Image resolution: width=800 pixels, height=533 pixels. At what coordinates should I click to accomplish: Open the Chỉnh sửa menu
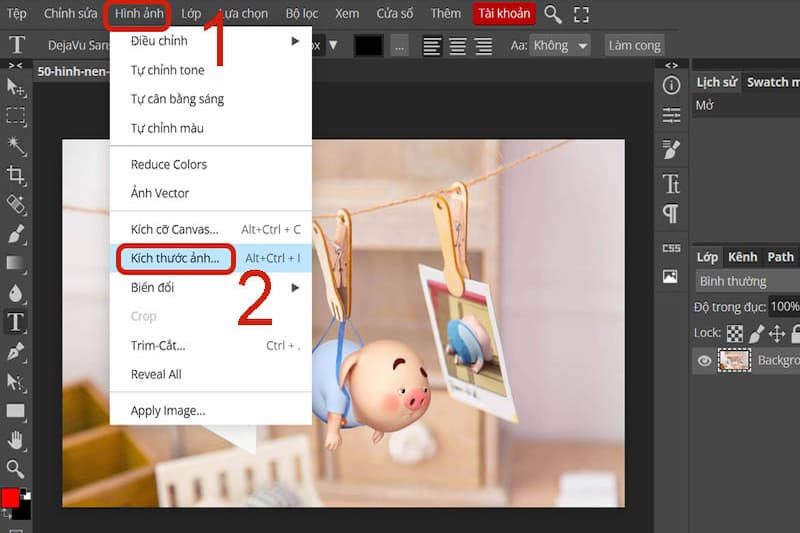(x=70, y=14)
